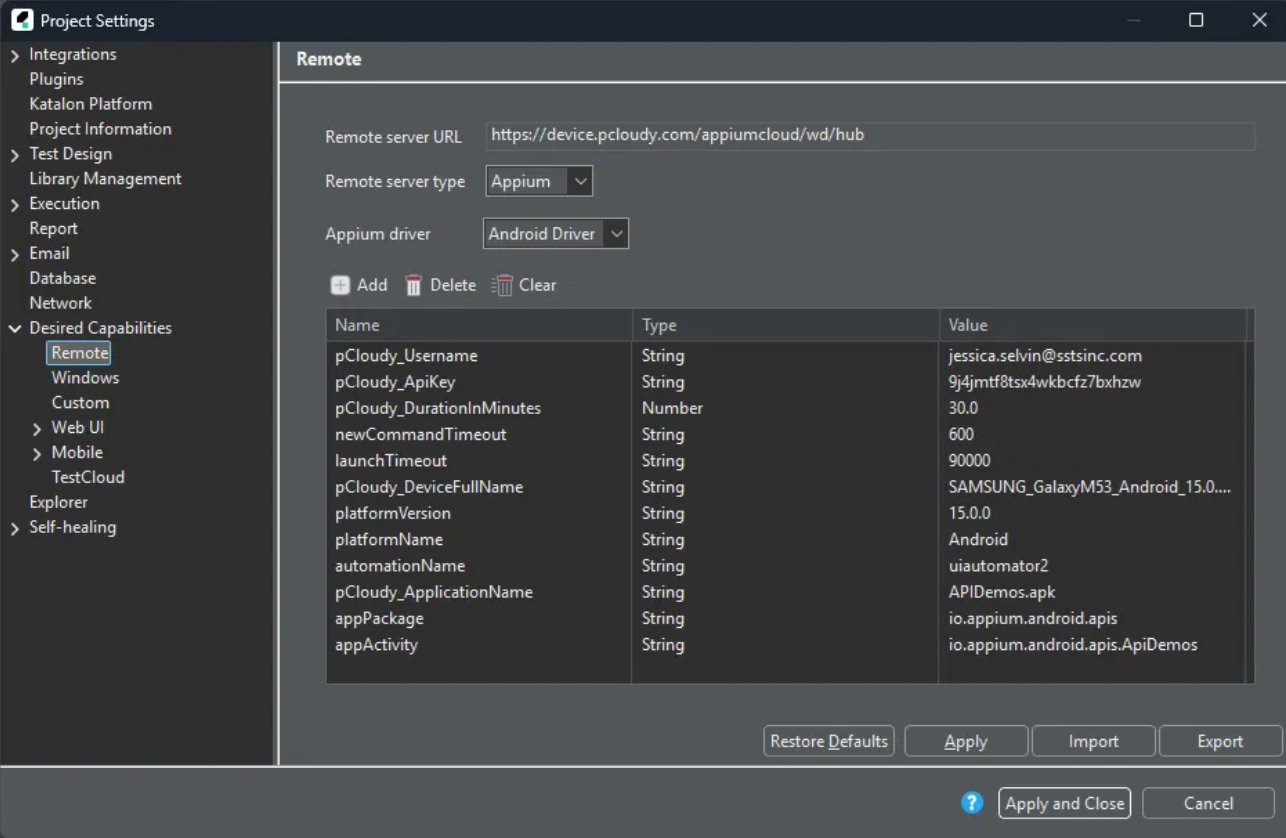Click the io.appium.android.apis.ApiDemos value
The height and width of the screenshot is (838, 1286).
pyautogui.click(x=1073, y=645)
